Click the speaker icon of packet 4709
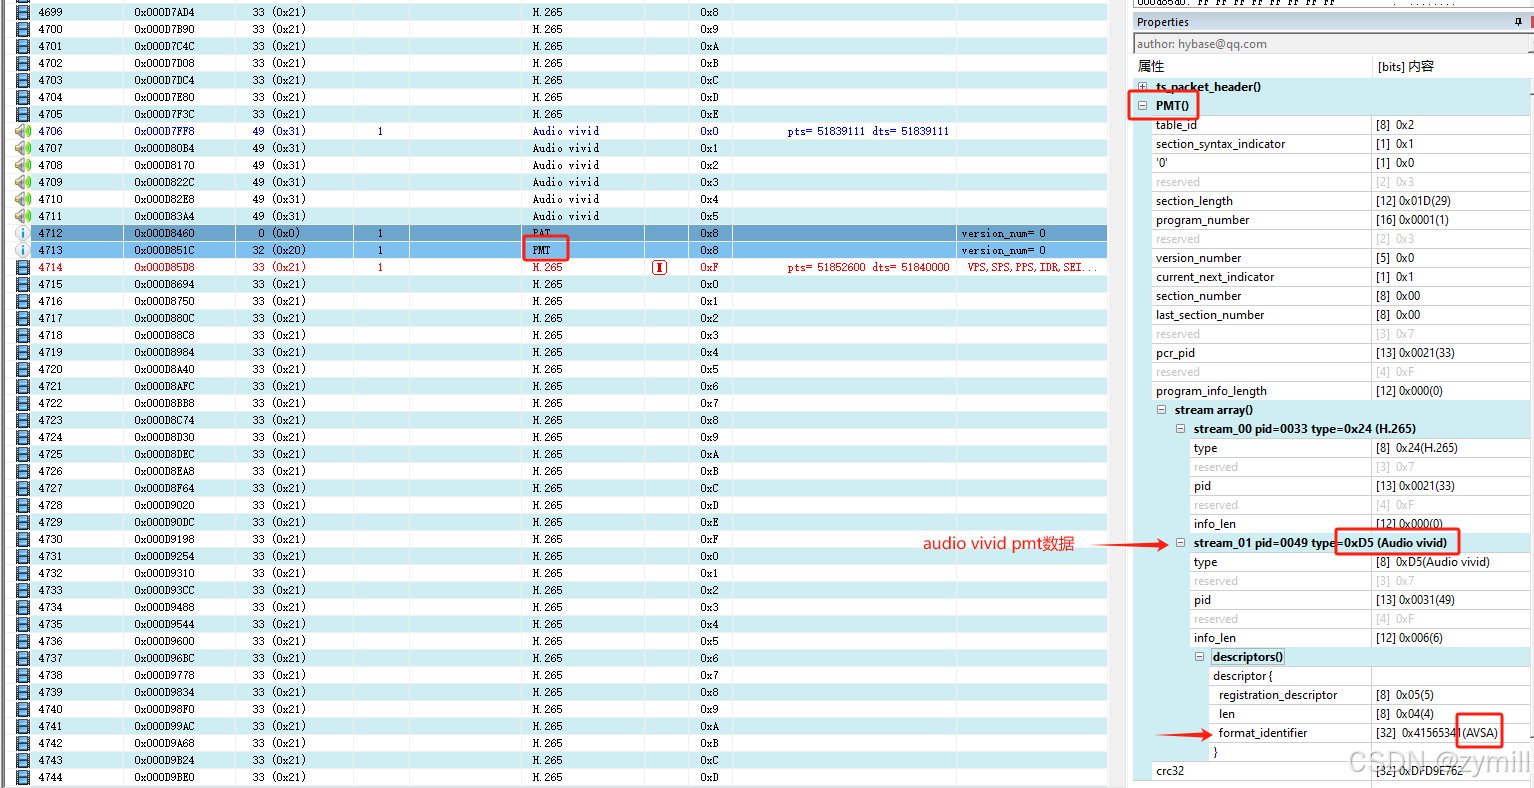Image resolution: width=1534 pixels, height=788 pixels. coord(23,182)
